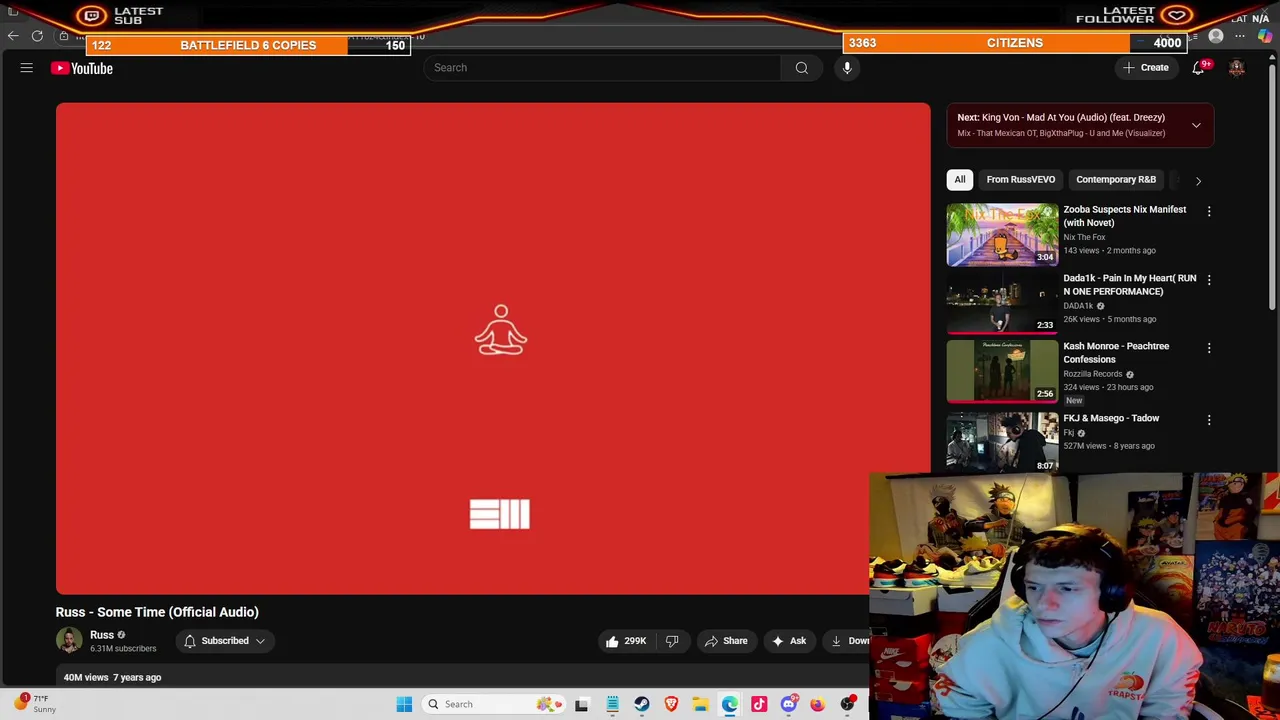Click the red video player area
The image size is (1280, 720).
(x=493, y=348)
